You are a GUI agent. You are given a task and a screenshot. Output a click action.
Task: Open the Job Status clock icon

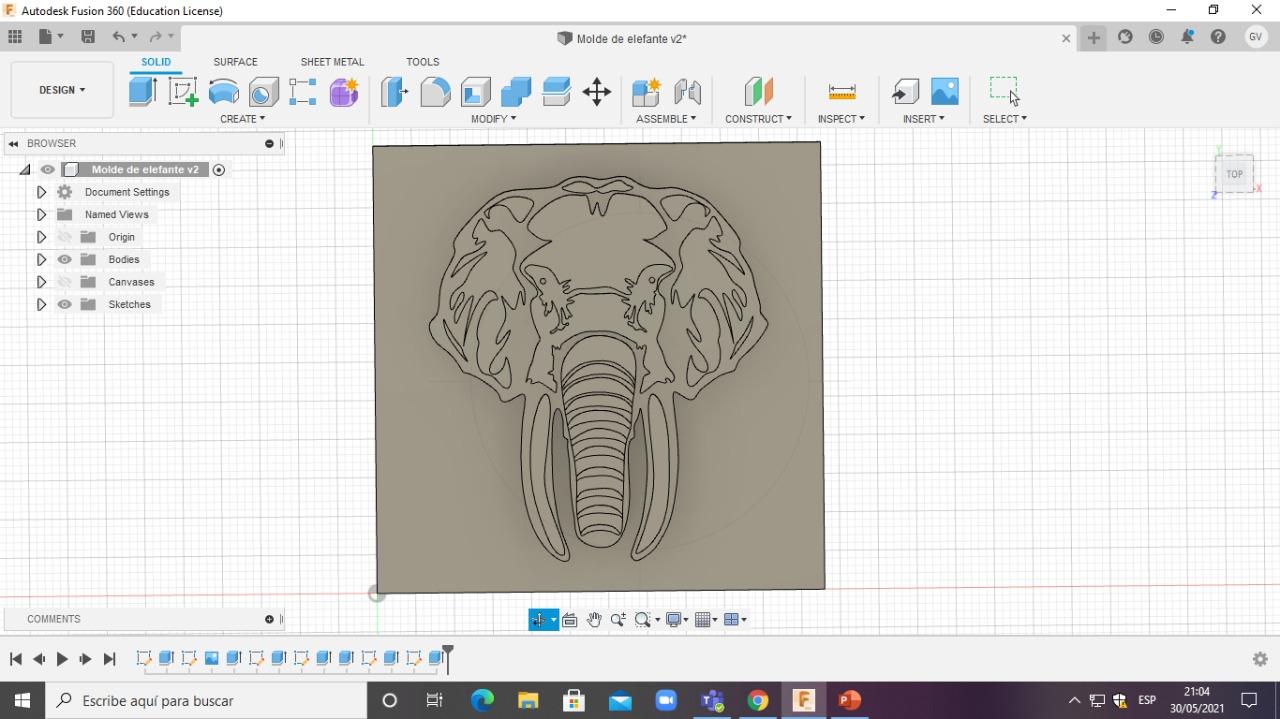(x=1156, y=37)
